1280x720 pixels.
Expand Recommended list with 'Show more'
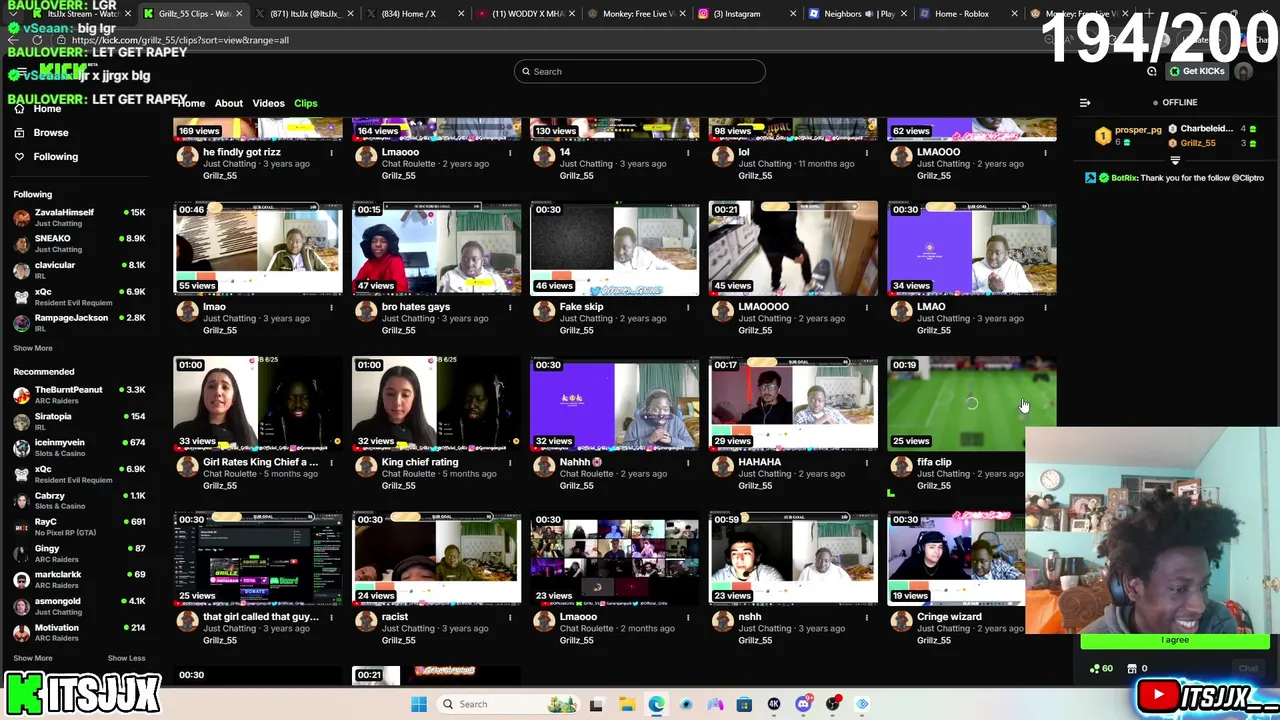coord(33,658)
